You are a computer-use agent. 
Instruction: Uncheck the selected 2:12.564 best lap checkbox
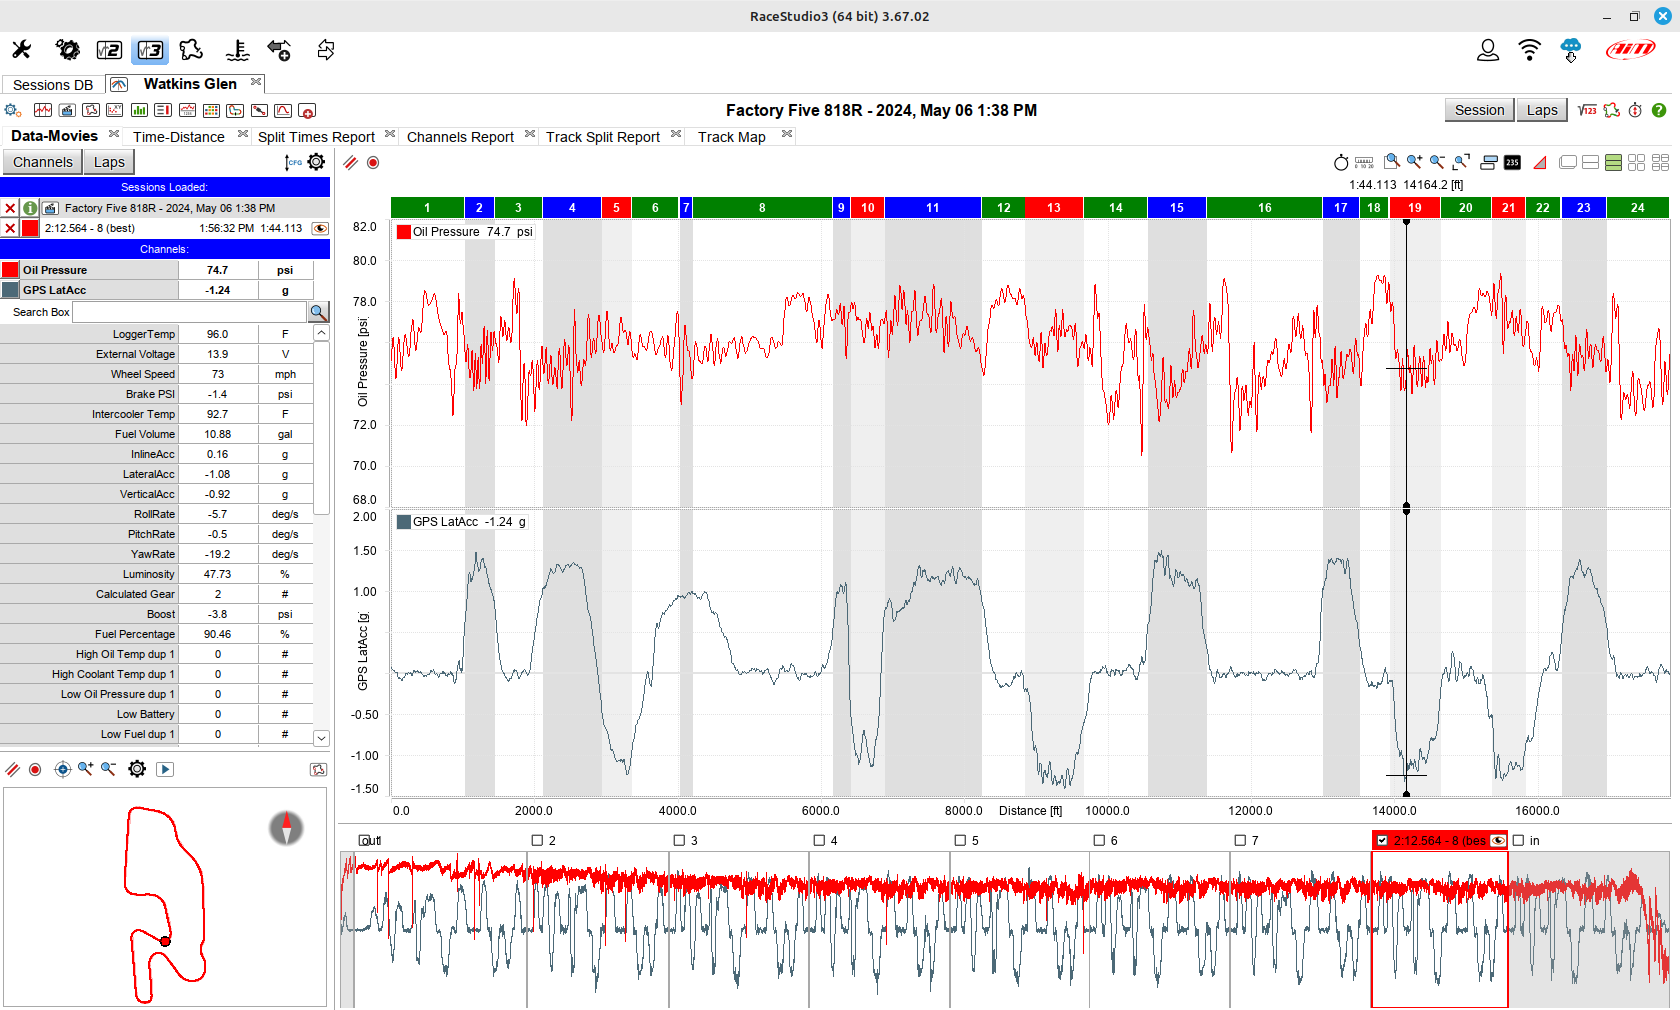click(1382, 840)
